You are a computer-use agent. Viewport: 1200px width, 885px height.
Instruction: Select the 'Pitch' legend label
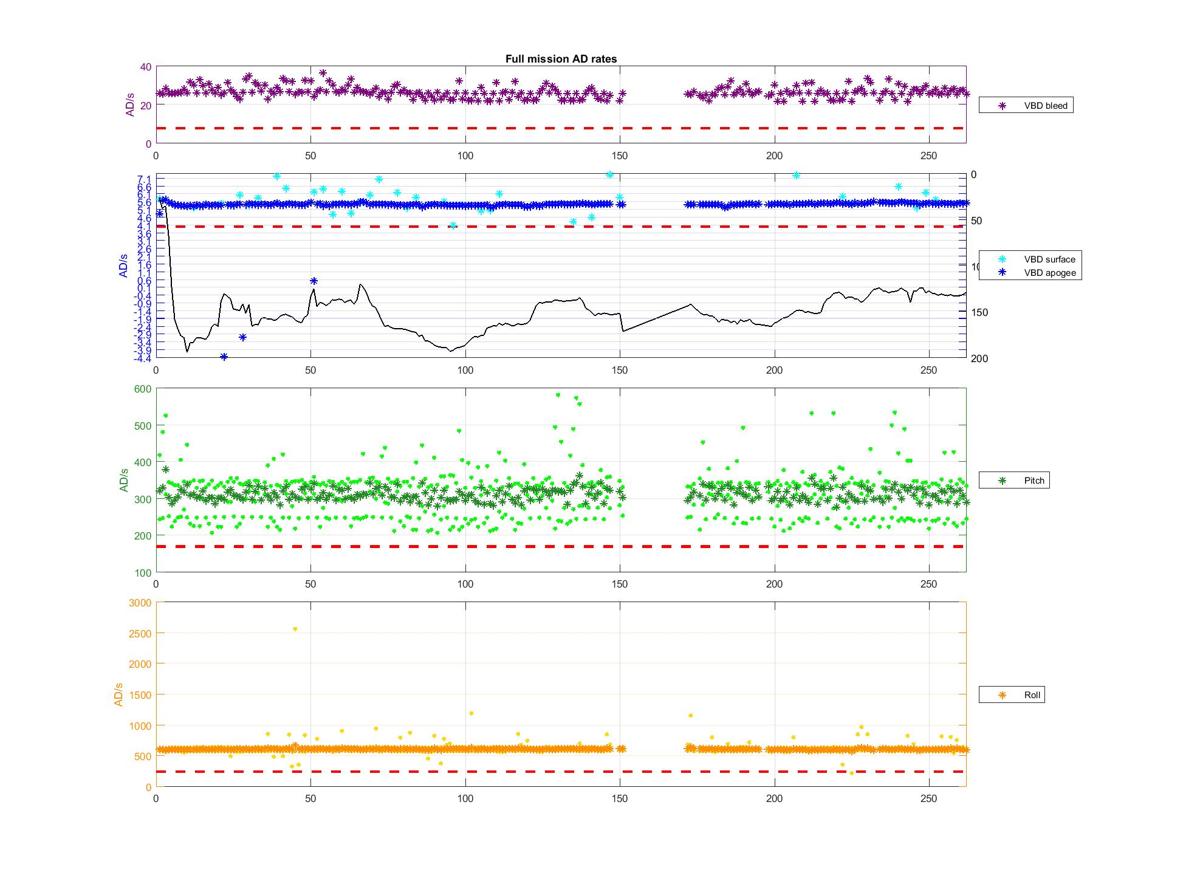[x=1035, y=481]
